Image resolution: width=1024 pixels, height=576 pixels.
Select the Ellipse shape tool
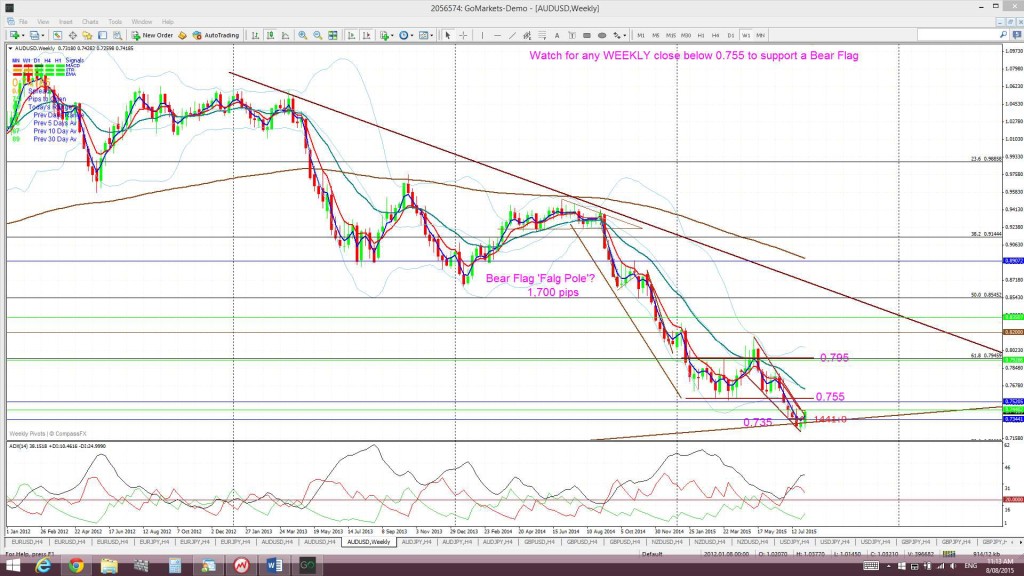[x=602, y=35]
